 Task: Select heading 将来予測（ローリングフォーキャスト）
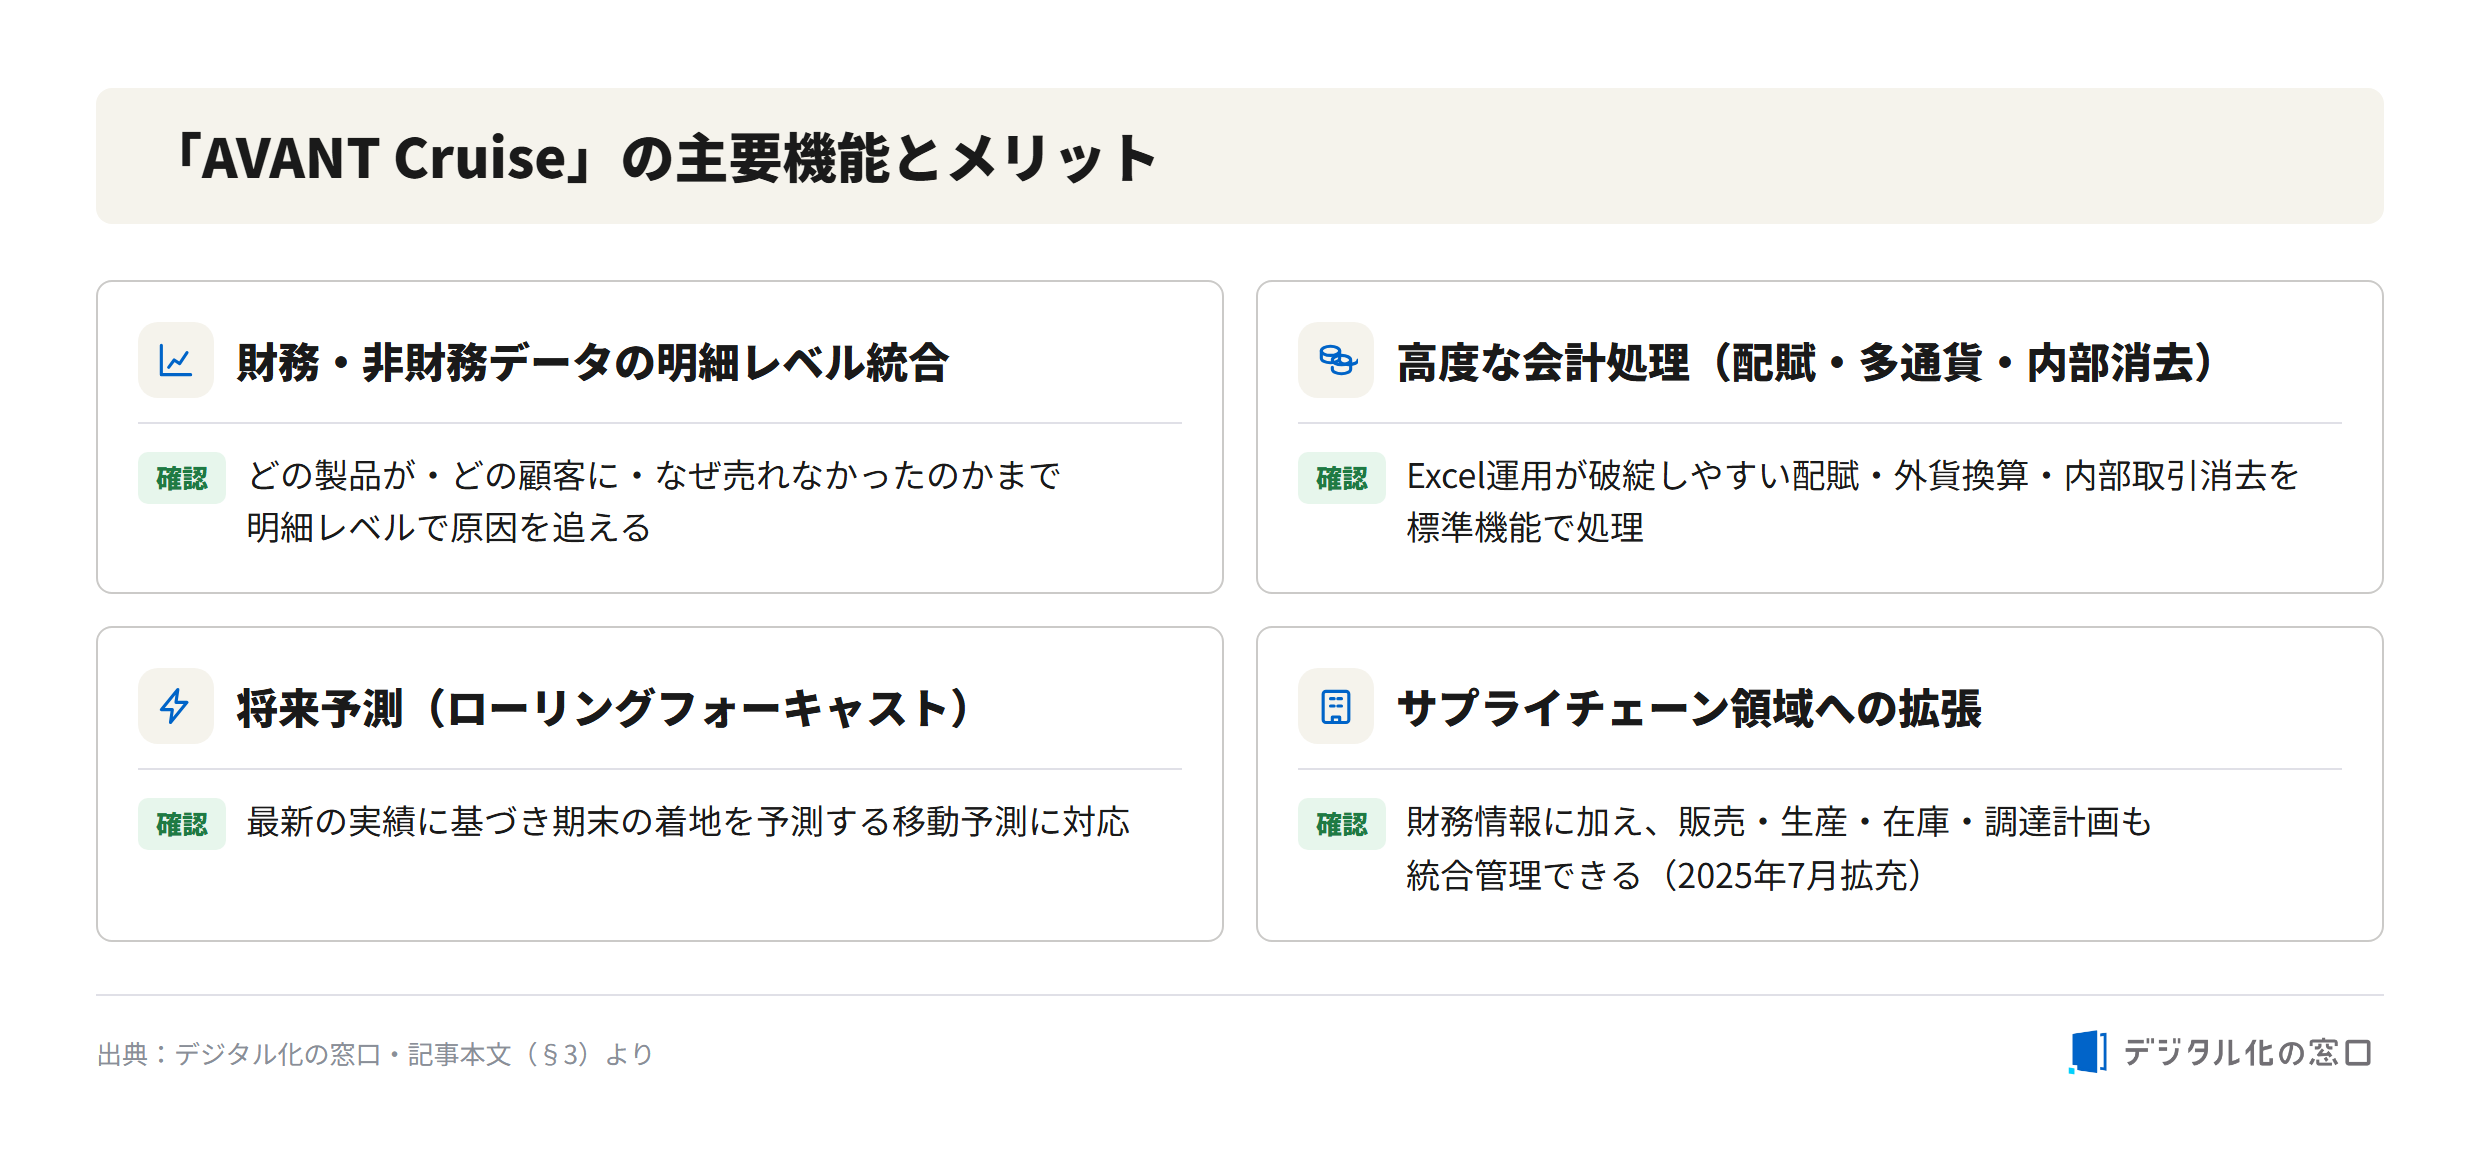coord(603,708)
